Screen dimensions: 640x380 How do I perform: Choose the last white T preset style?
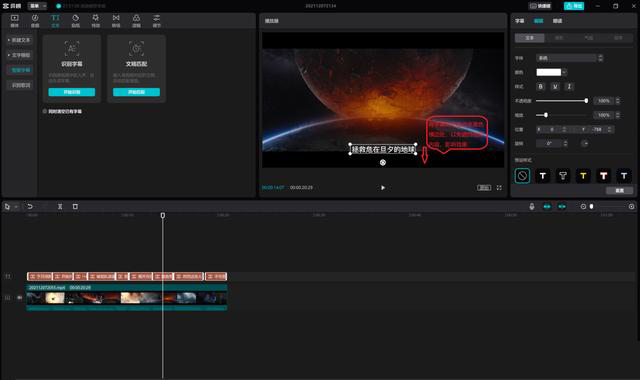624,176
